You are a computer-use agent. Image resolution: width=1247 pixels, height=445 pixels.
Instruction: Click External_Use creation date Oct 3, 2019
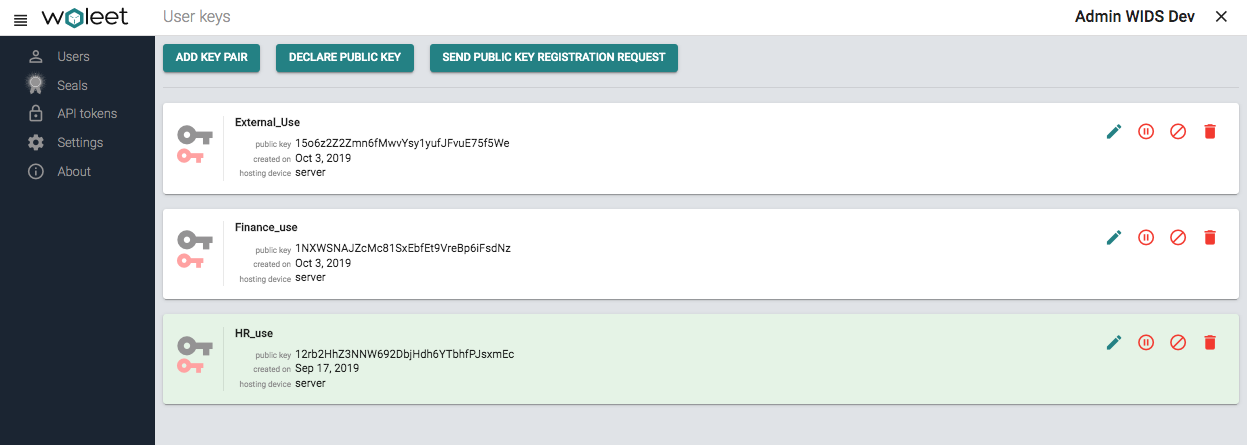tap(323, 158)
